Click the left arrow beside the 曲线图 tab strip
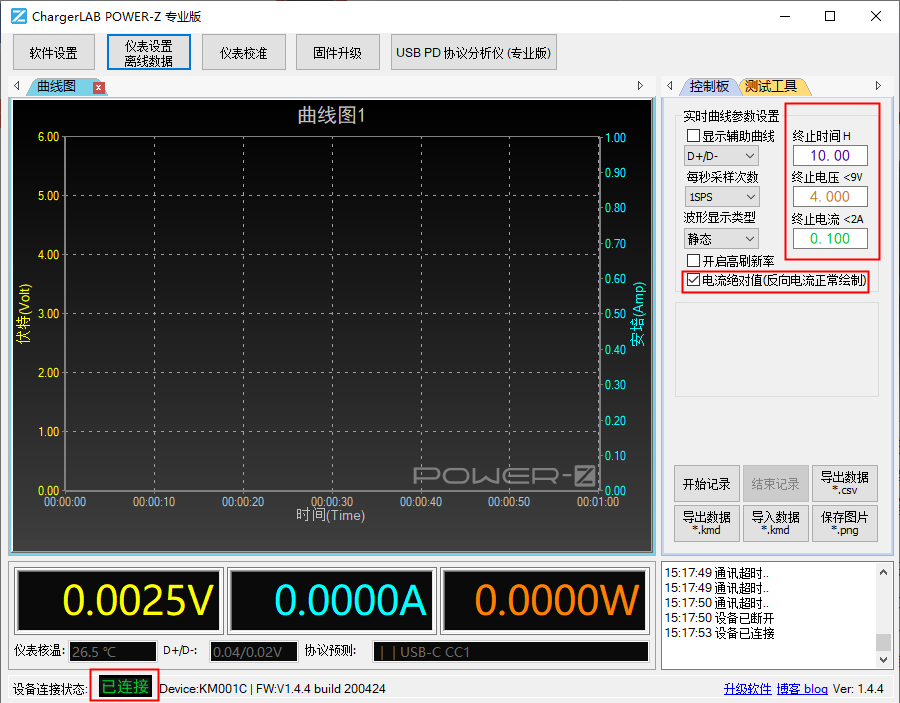This screenshot has height=703, width=900. coord(14,86)
